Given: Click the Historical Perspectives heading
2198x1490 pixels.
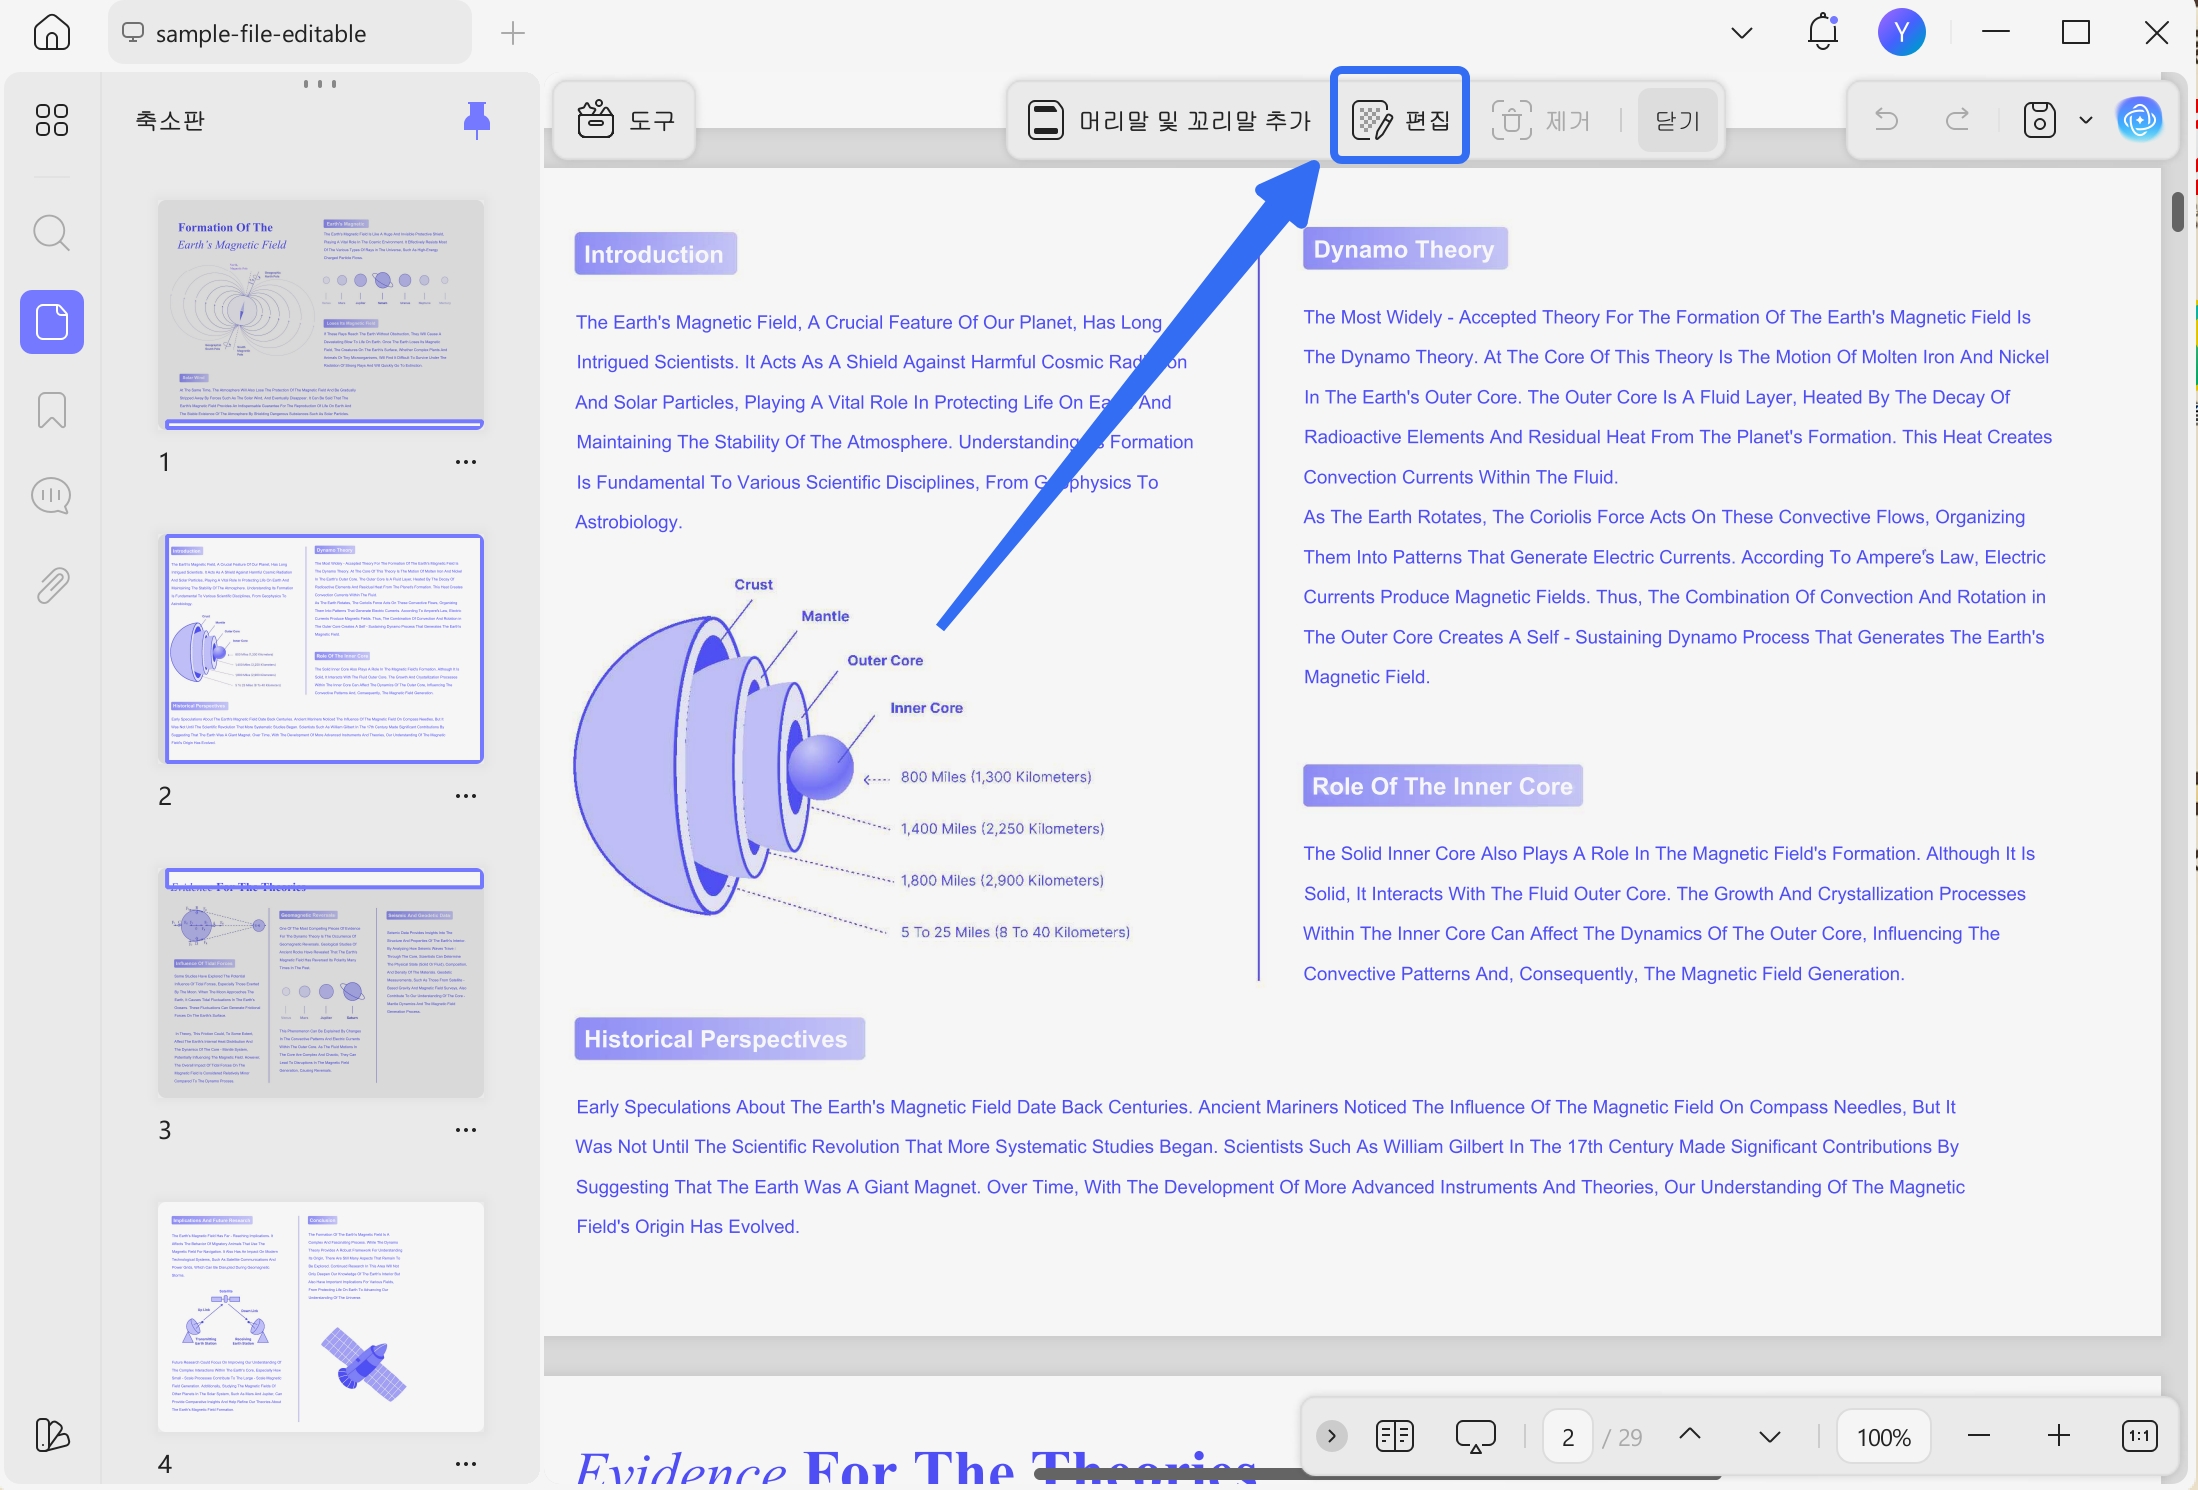Looking at the screenshot, I should (719, 1039).
